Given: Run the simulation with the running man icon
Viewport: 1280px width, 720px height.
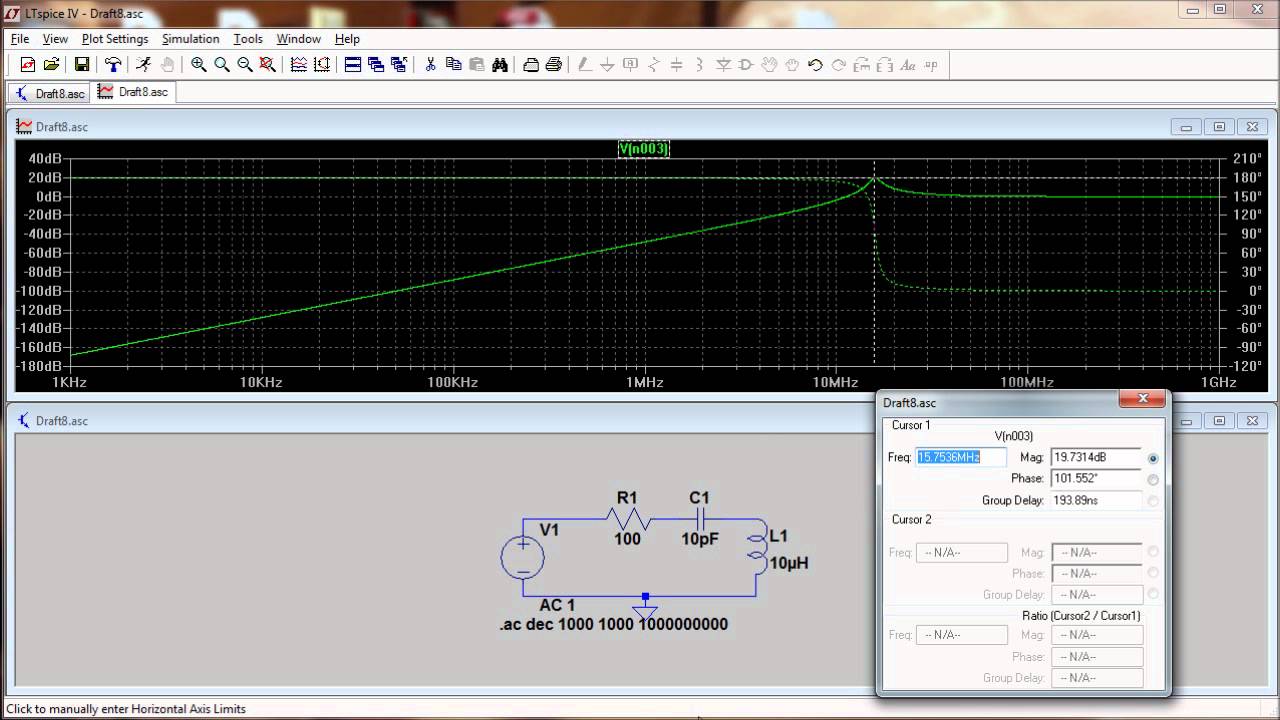Looking at the screenshot, I should pos(143,64).
